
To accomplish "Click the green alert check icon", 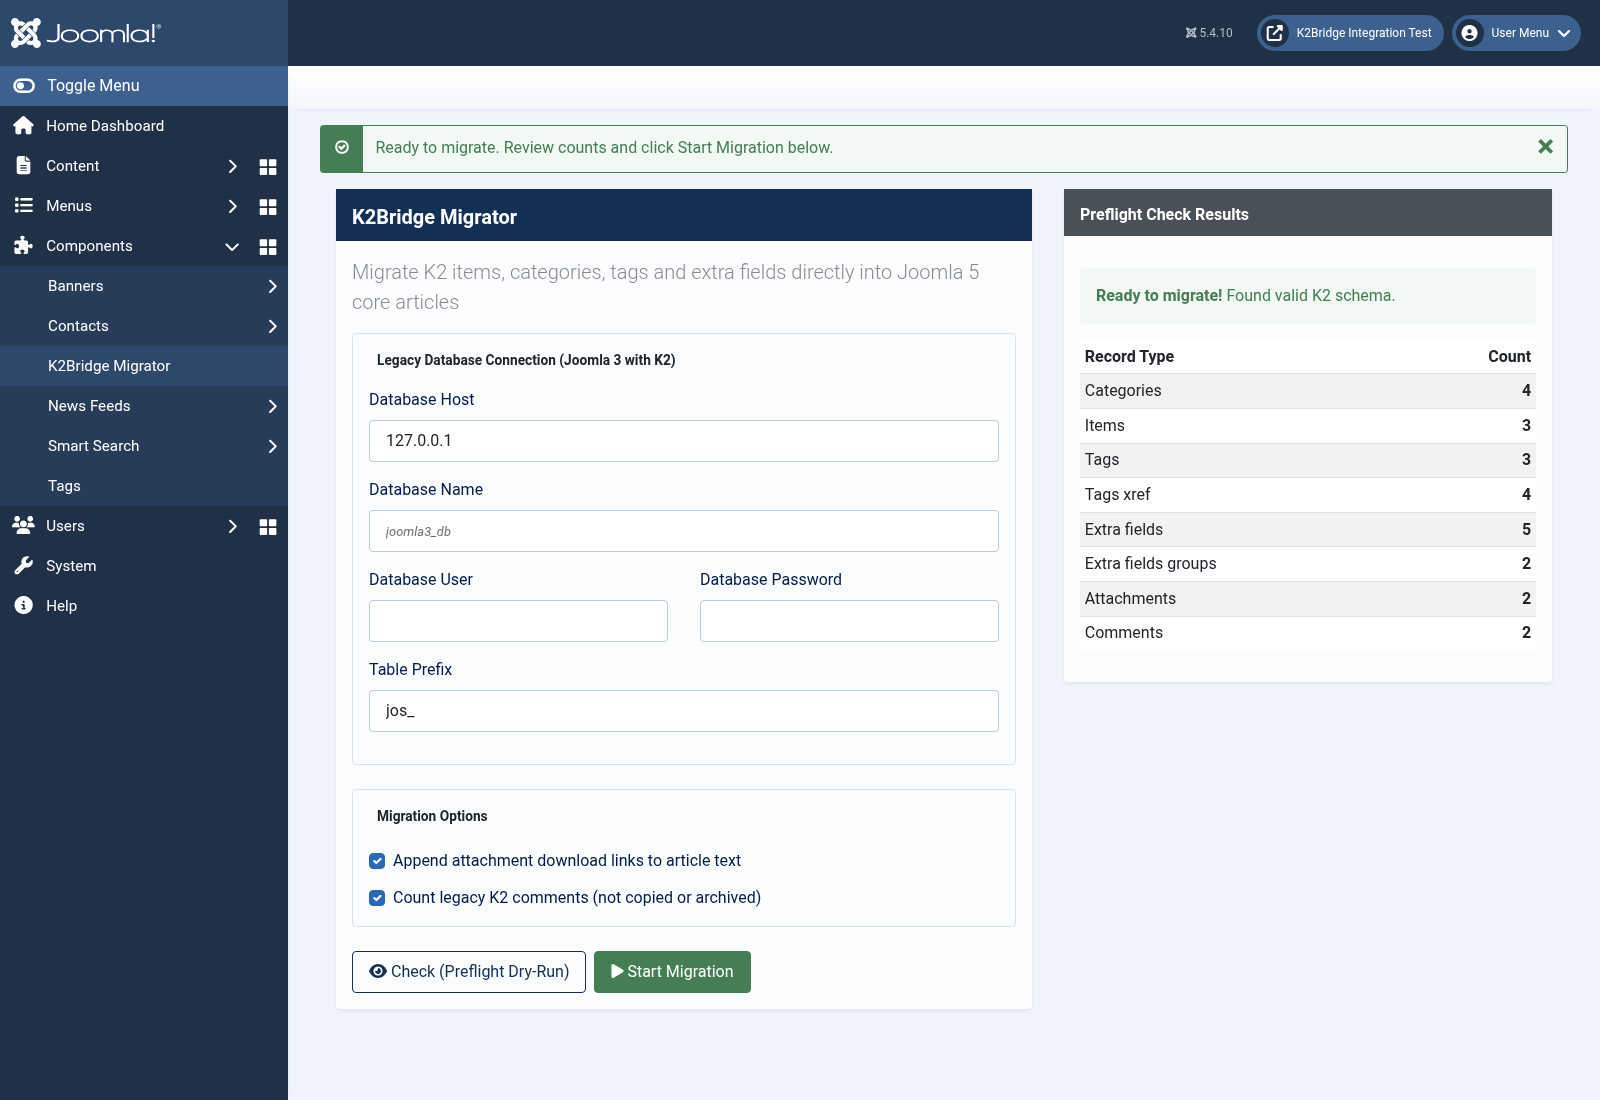I will tap(342, 148).
